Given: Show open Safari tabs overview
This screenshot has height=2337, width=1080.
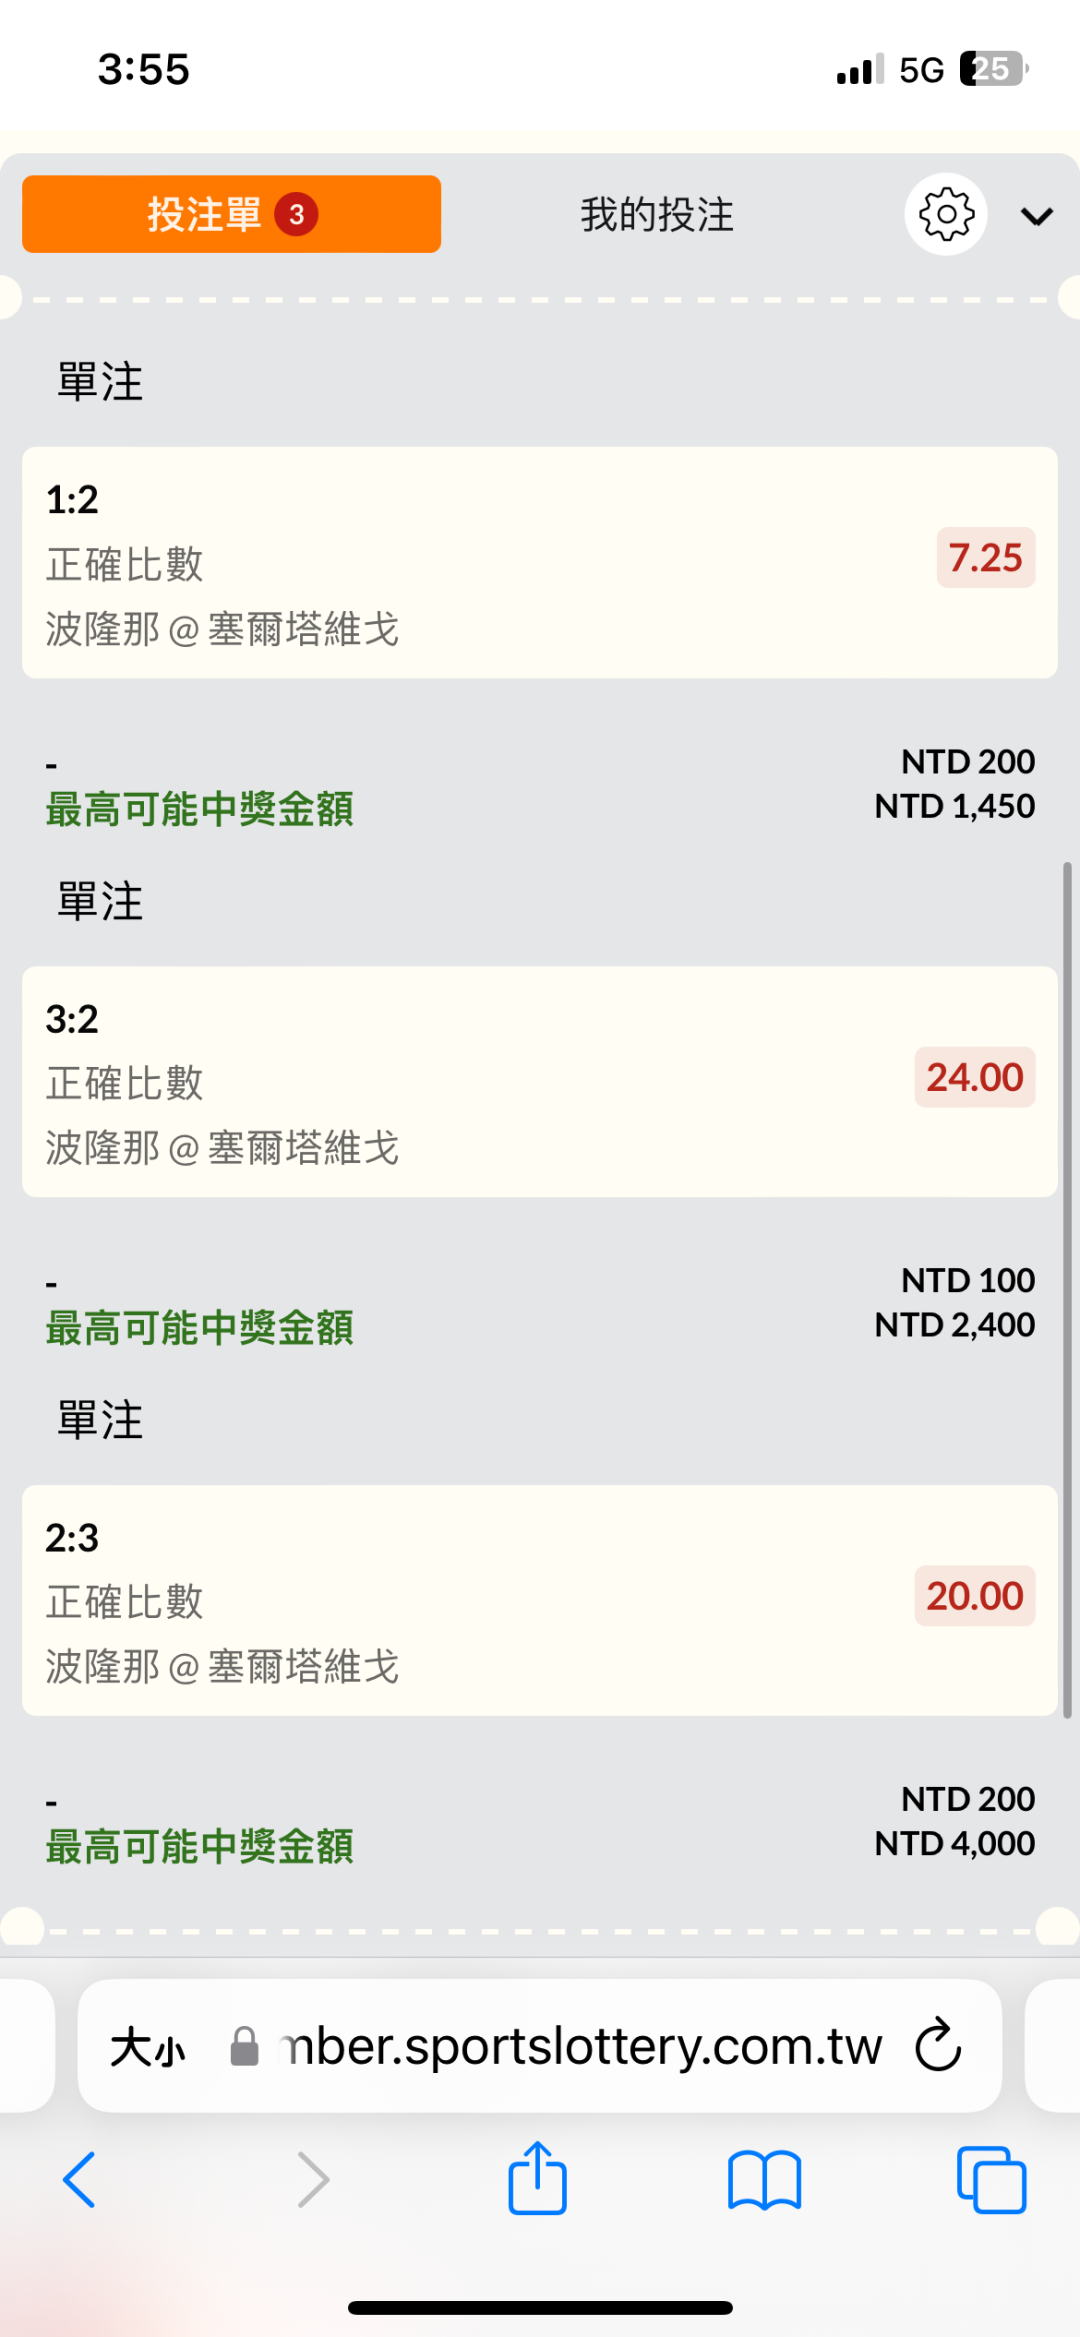Looking at the screenshot, I should pos(991,2180).
